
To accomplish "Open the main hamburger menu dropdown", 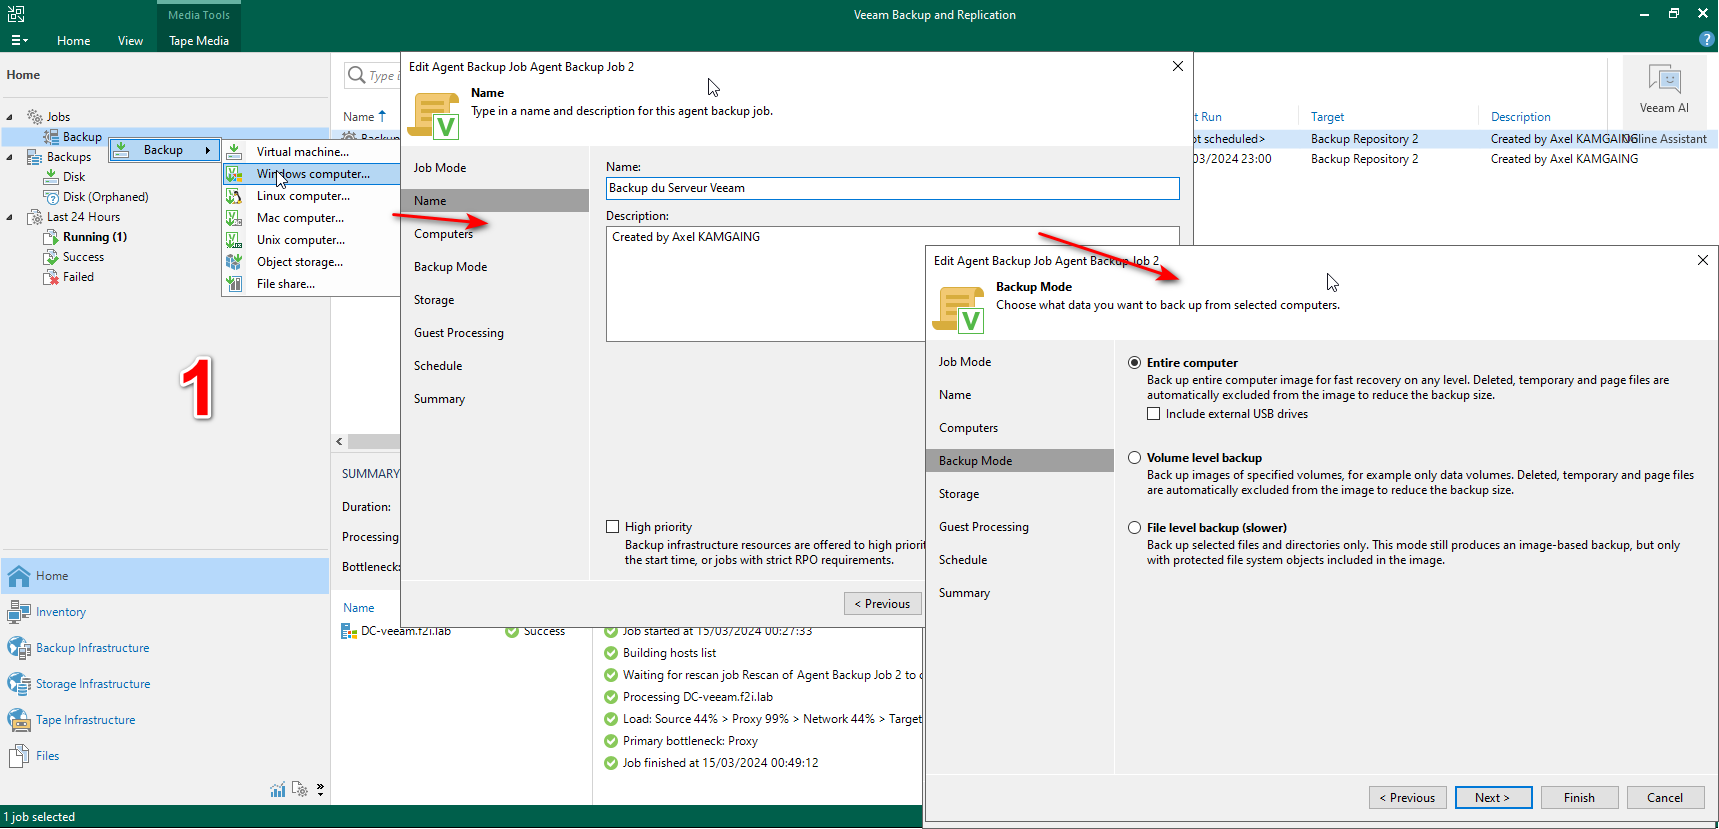I will tap(19, 40).
